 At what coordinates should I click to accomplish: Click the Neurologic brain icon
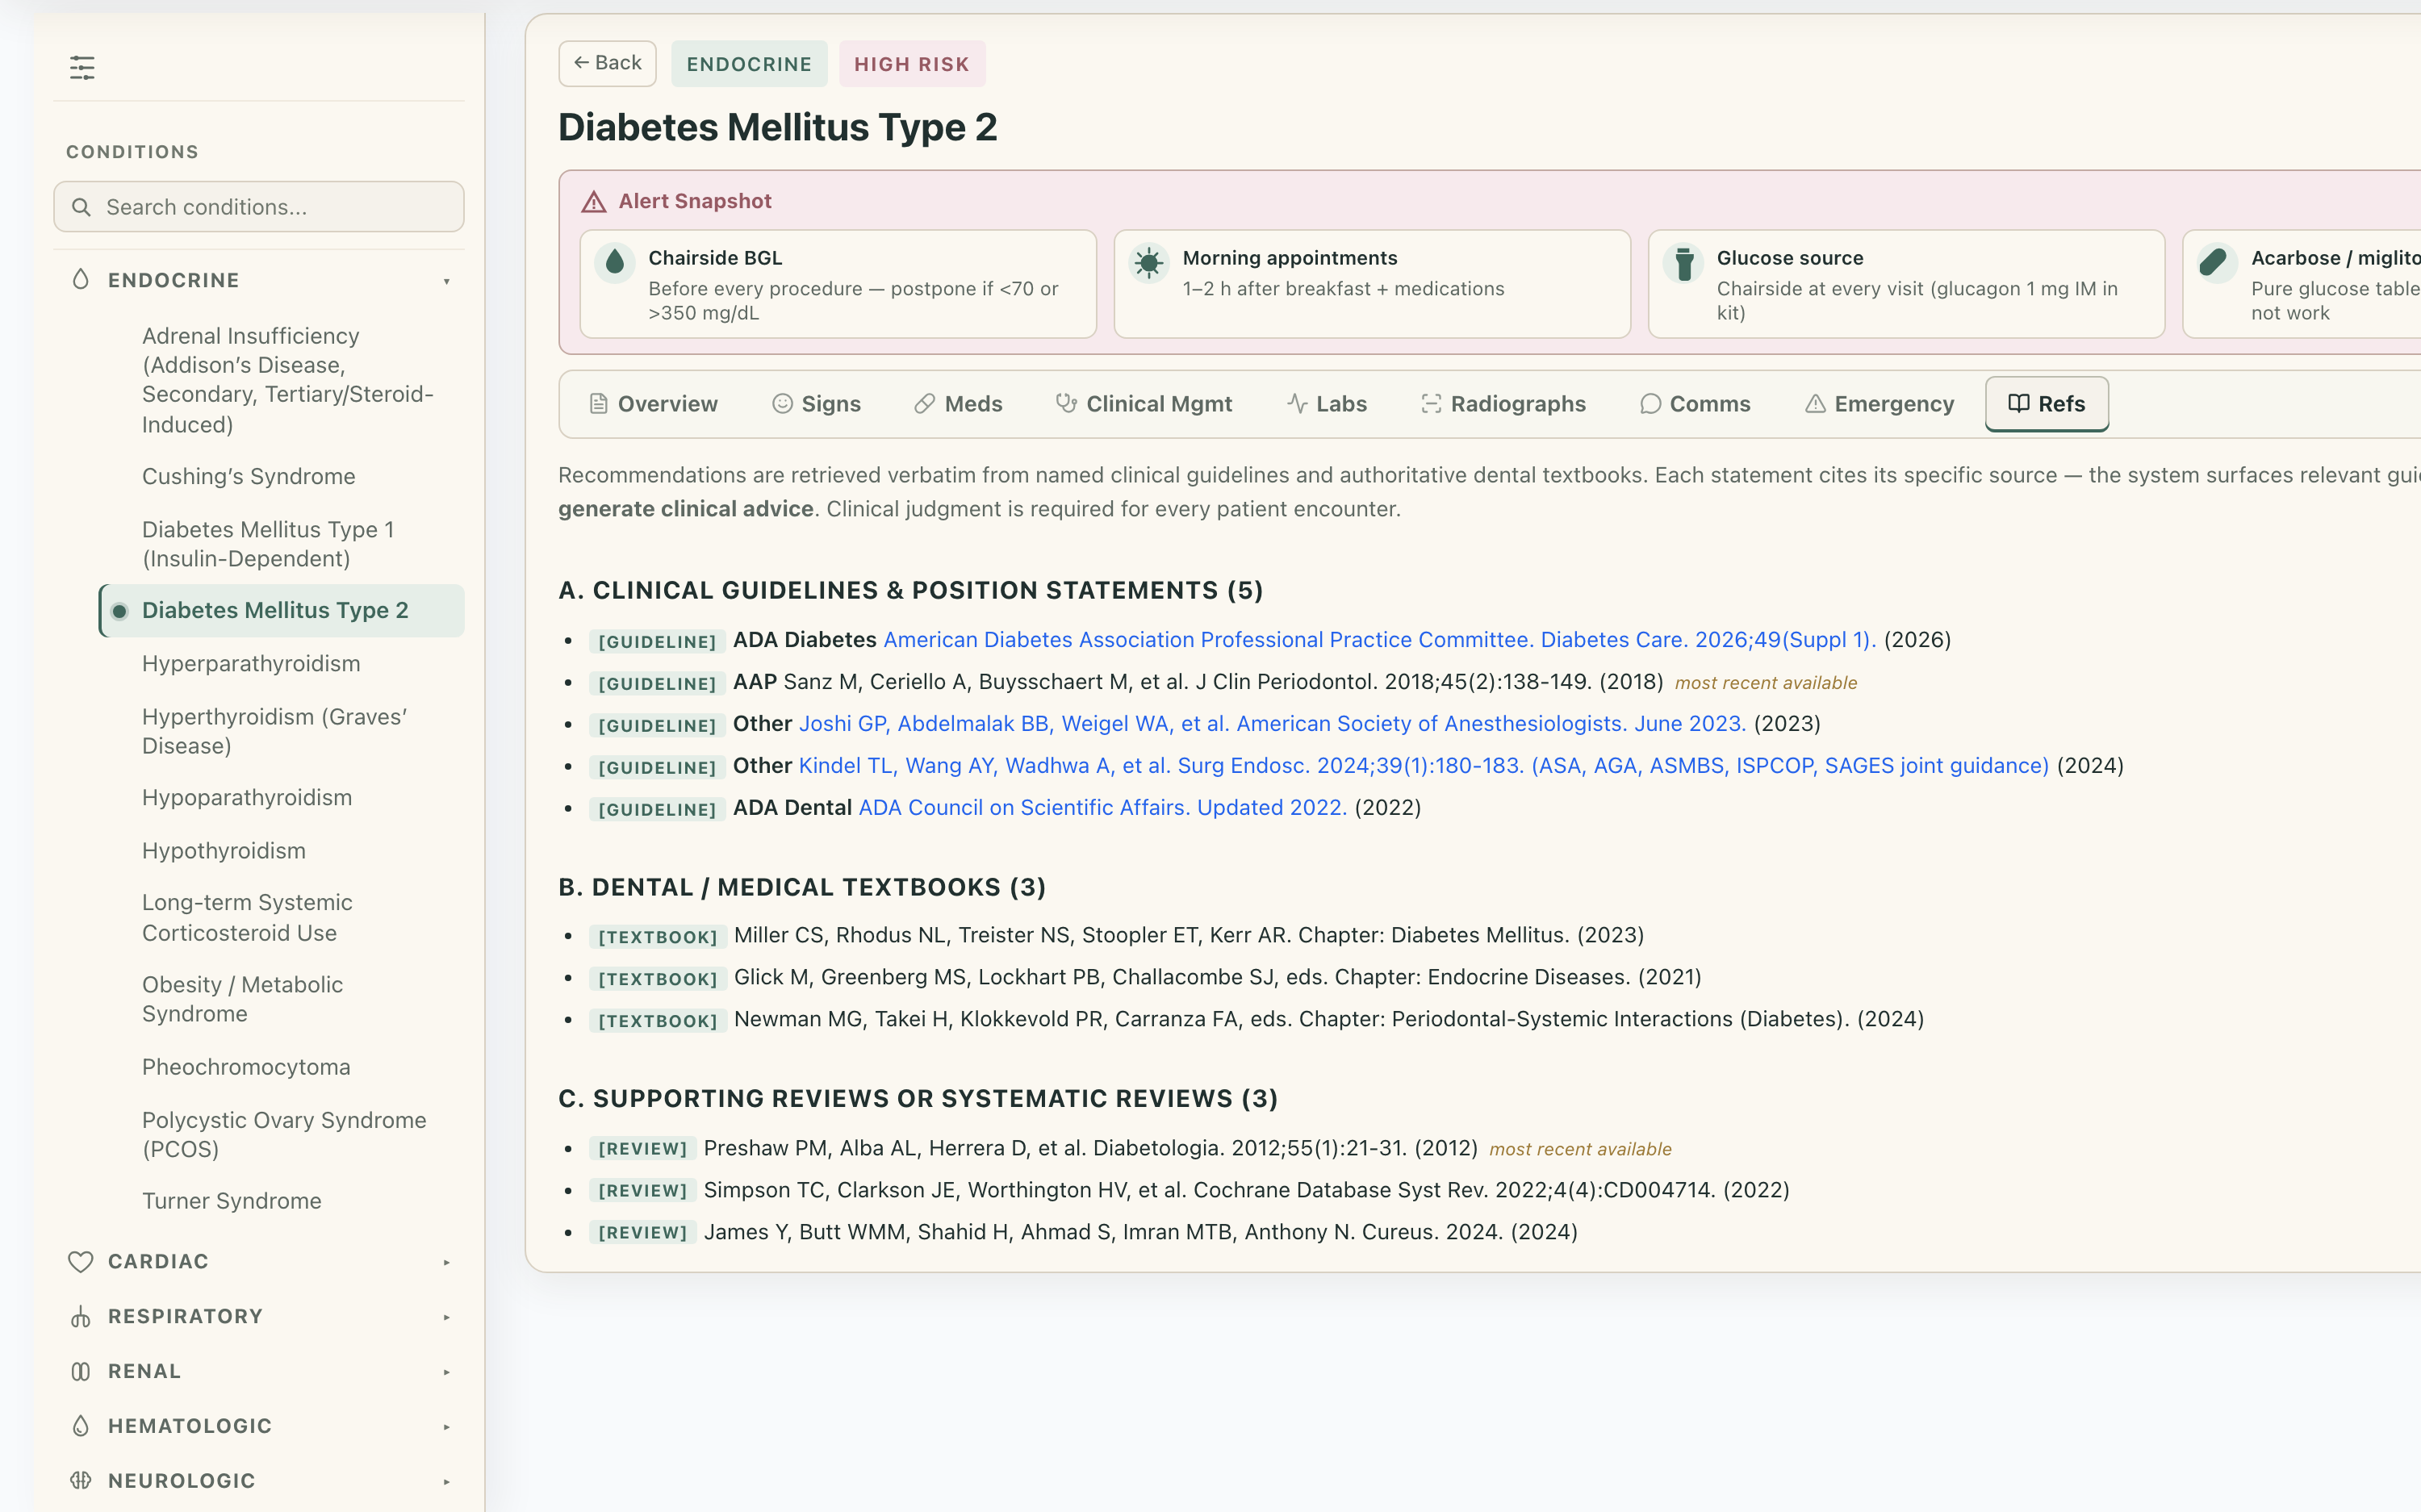pyautogui.click(x=81, y=1481)
